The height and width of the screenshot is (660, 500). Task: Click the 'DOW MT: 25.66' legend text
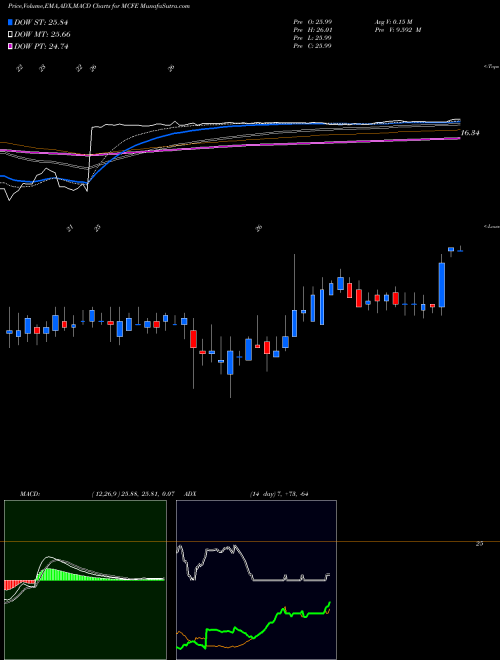(42, 35)
